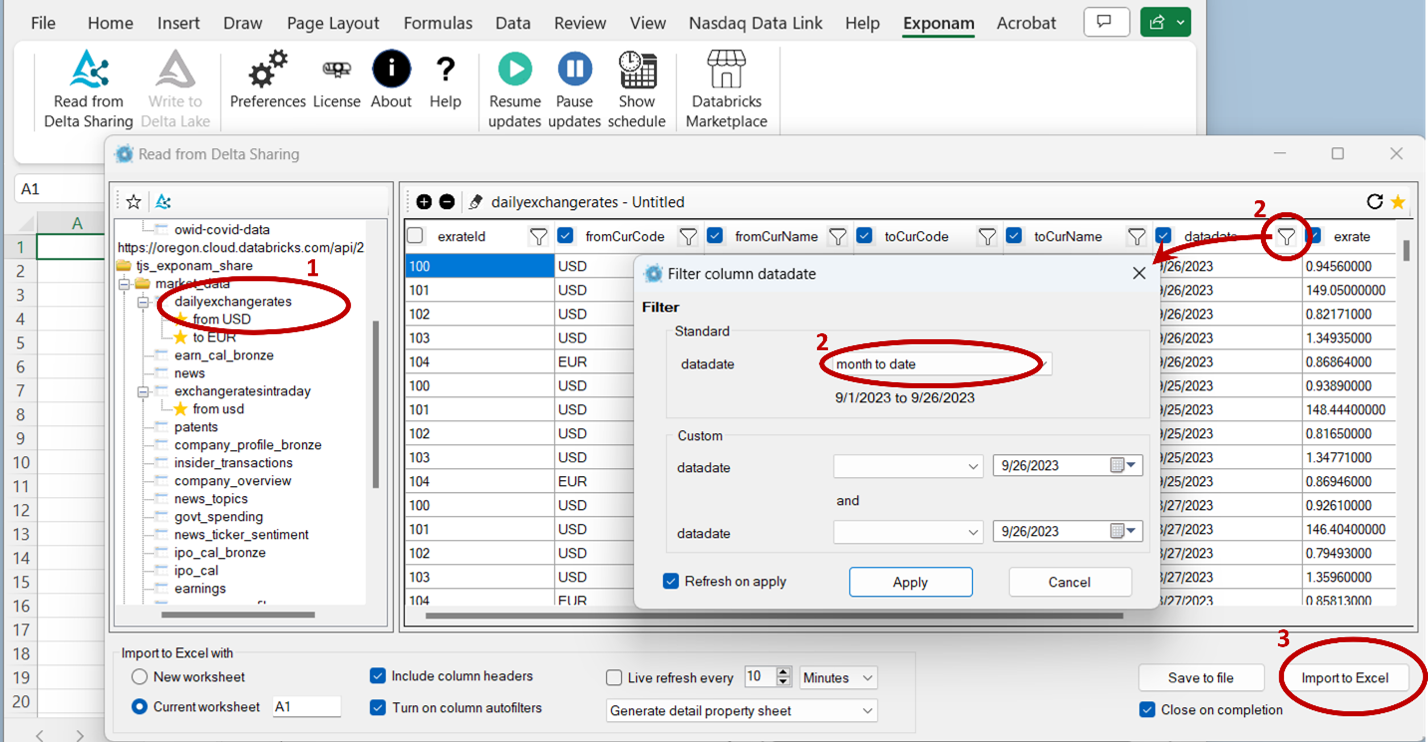Switch to the Formulas ribbon tab

(x=438, y=23)
